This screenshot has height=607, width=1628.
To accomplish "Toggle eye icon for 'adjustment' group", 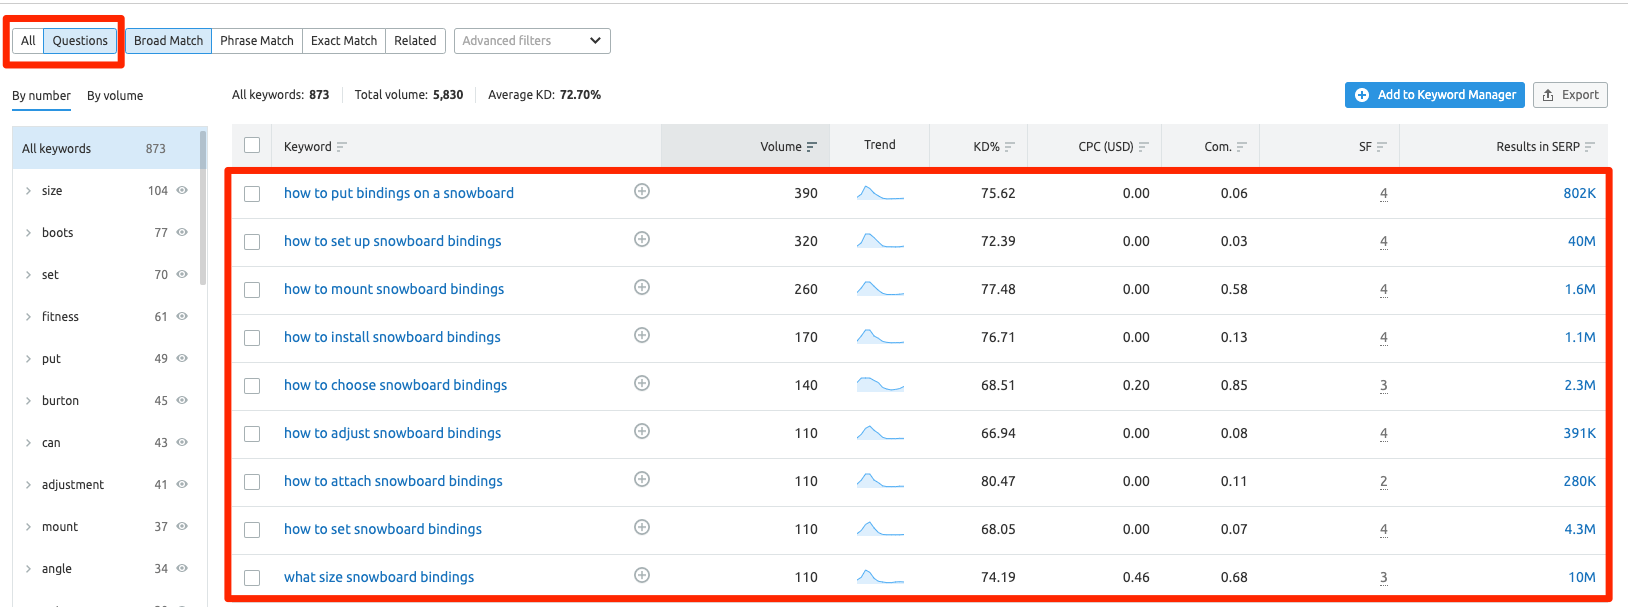I will [x=182, y=484].
